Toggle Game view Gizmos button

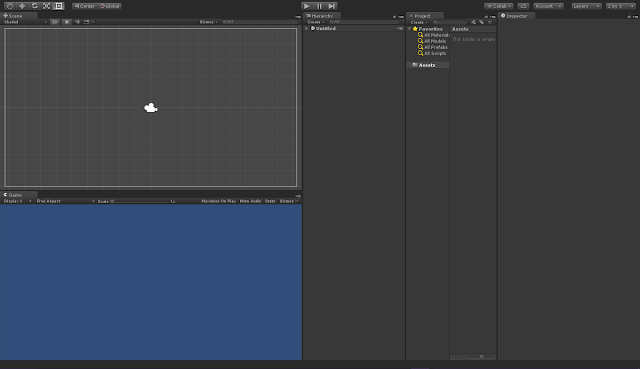(286, 201)
